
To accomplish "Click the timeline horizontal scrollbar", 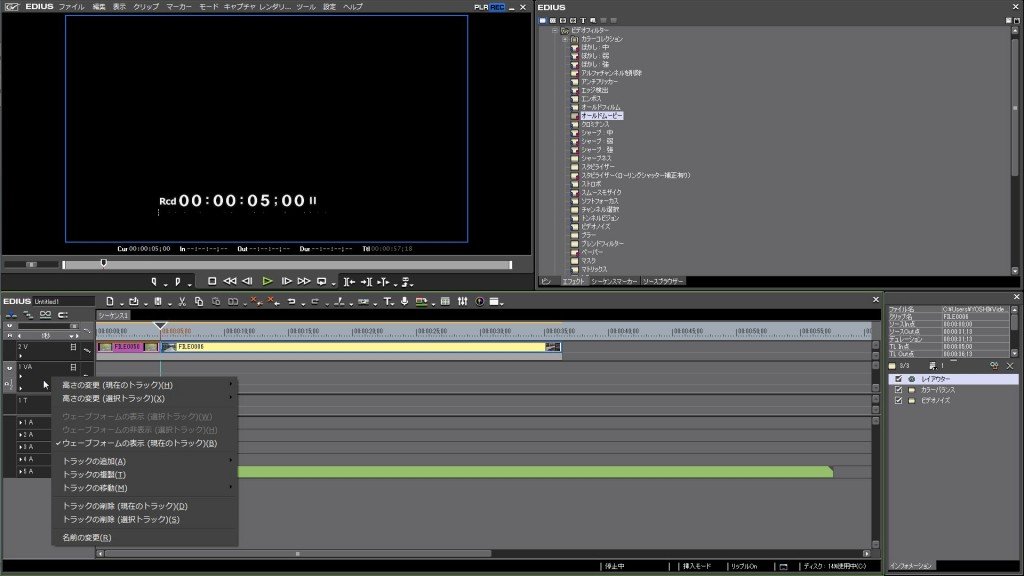I will [x=298, y=554].
